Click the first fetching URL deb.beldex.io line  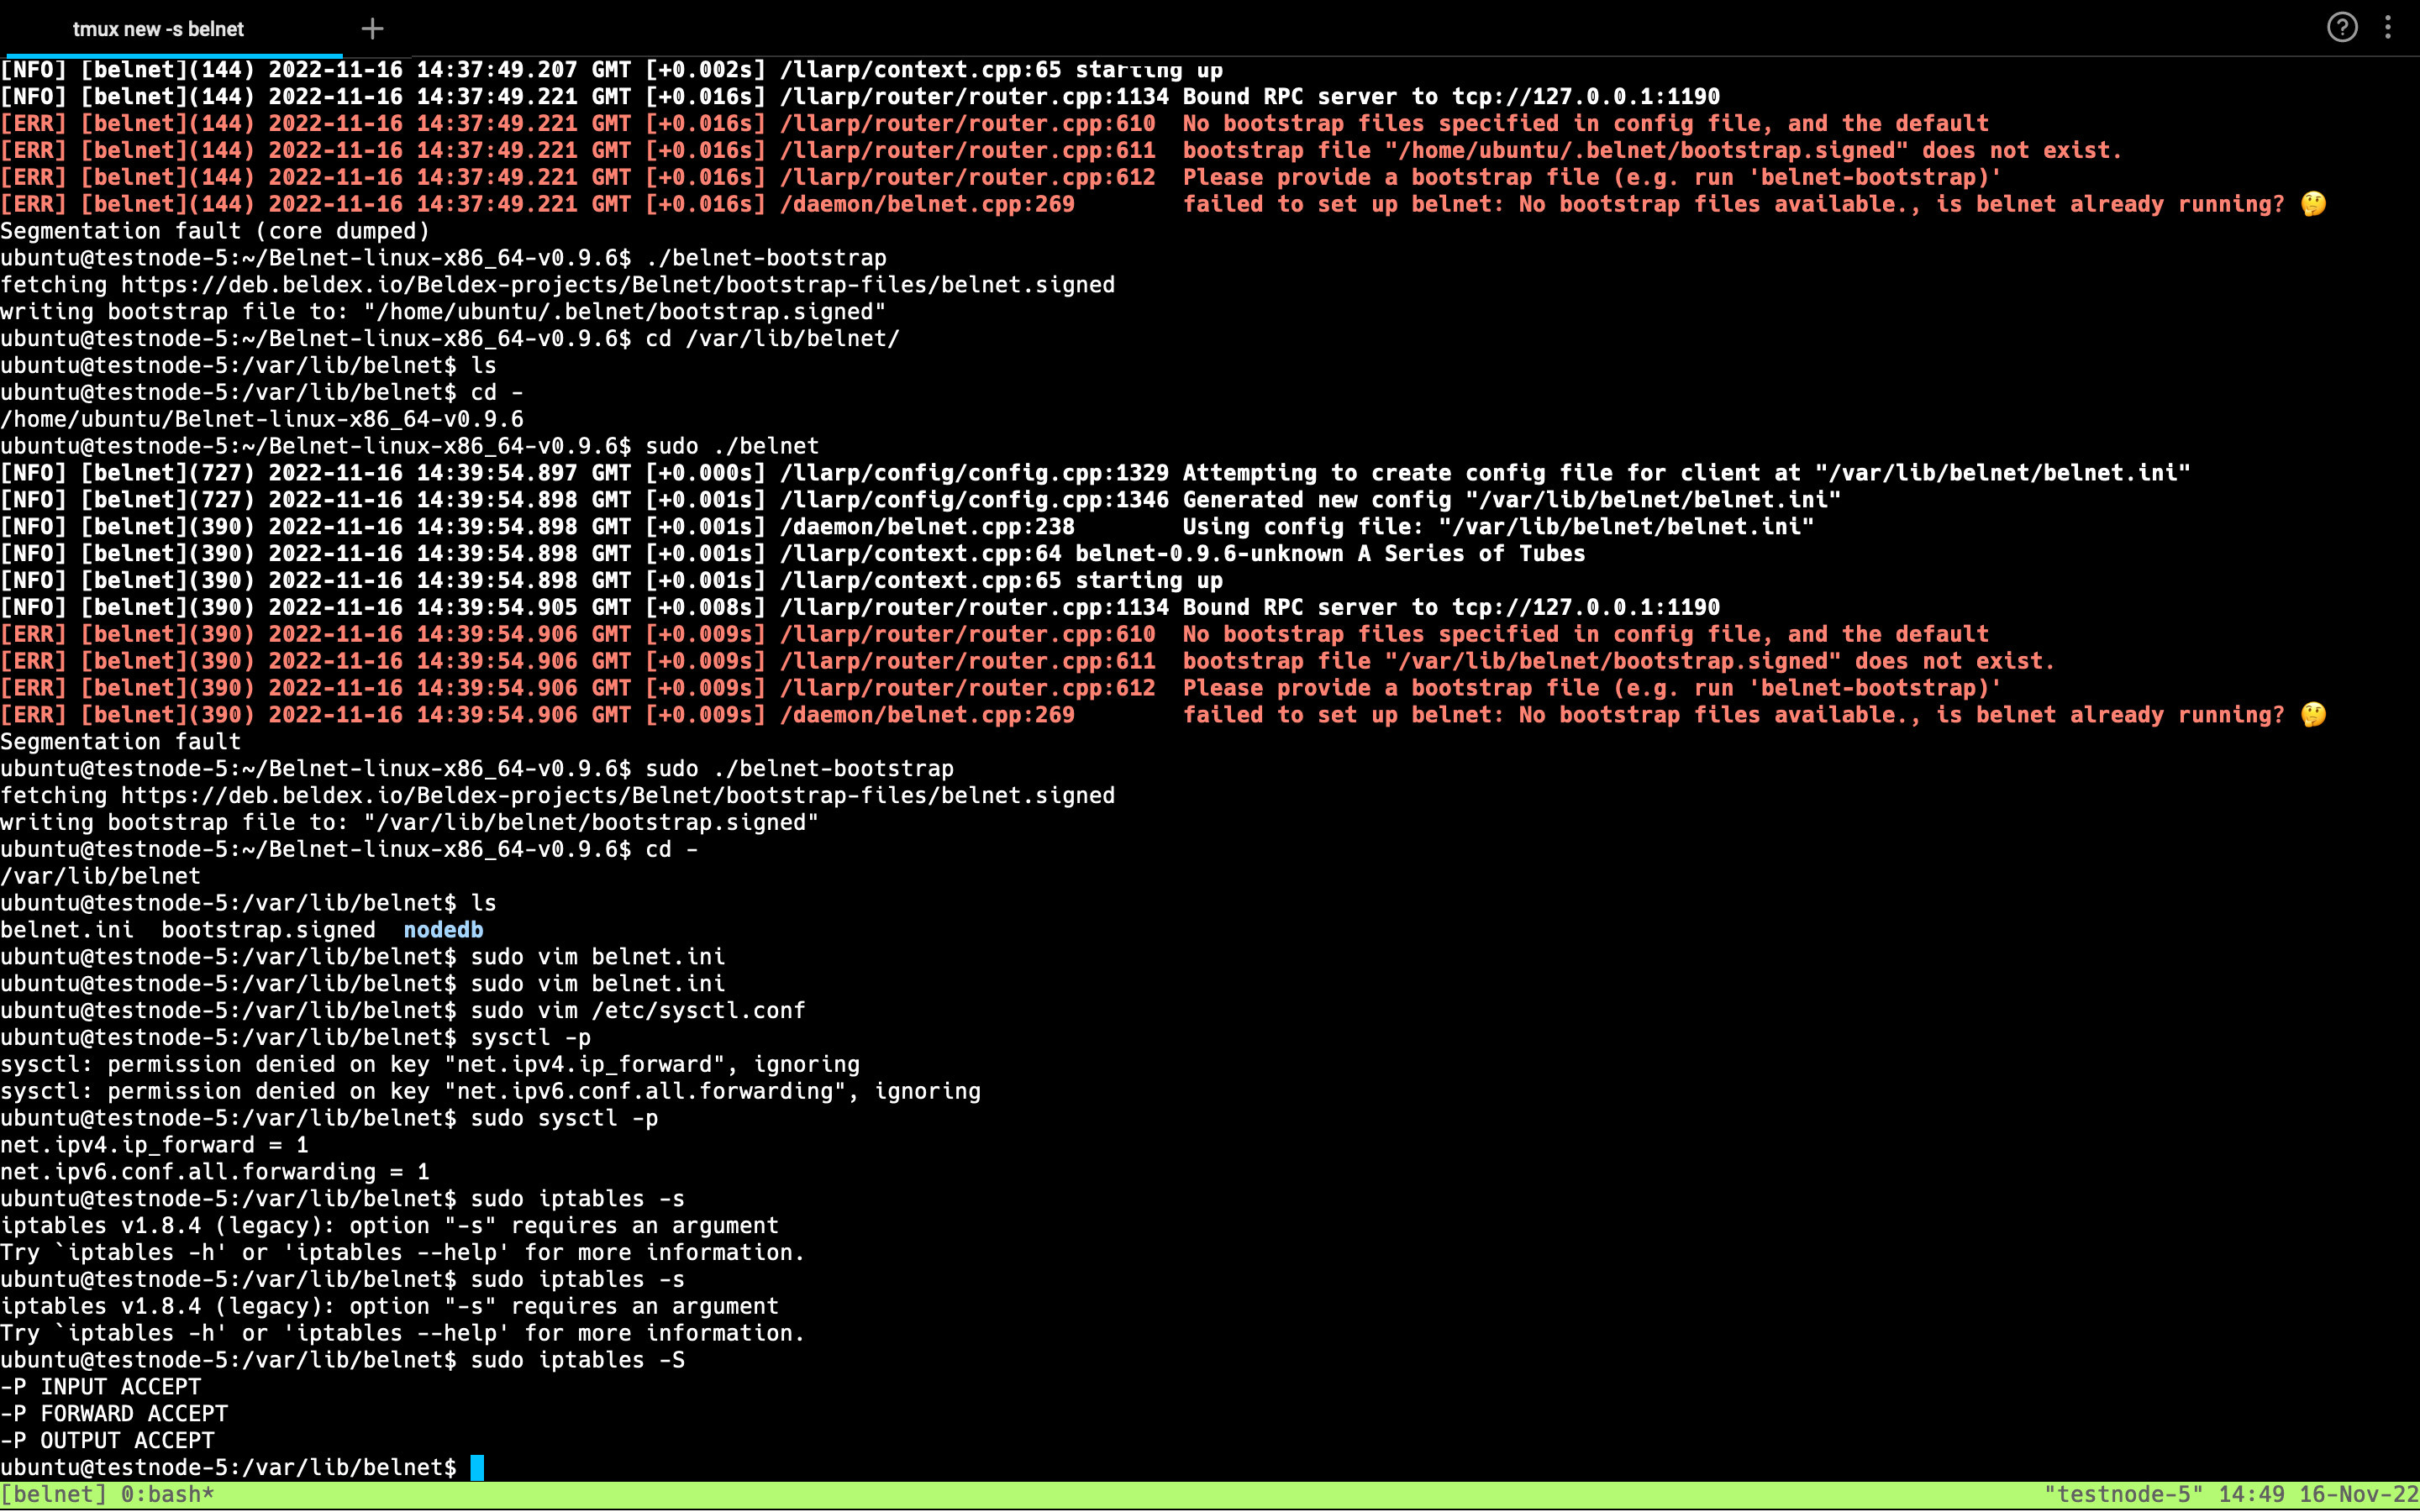click(x=558, y=285)
